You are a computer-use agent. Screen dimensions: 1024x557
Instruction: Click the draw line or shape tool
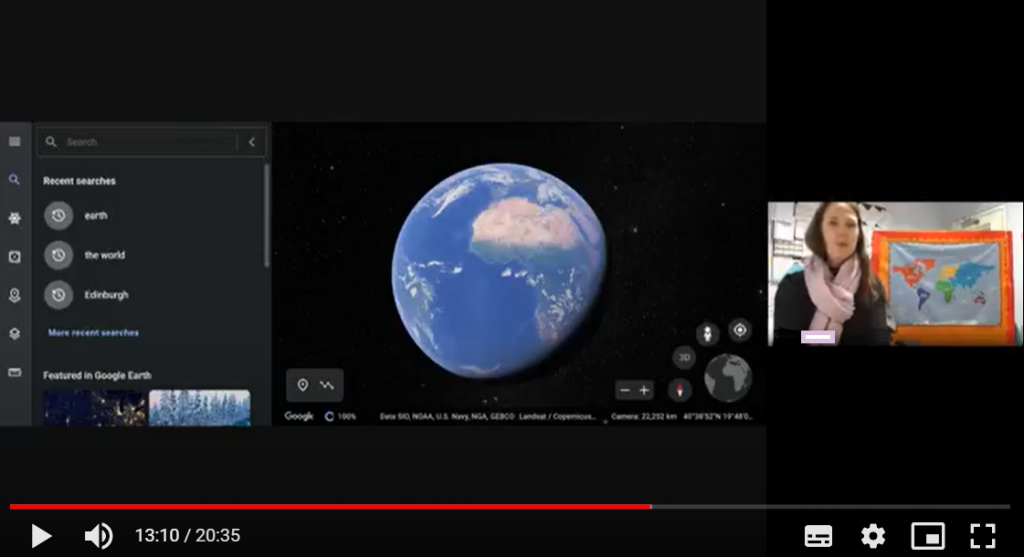click(327, 385)
